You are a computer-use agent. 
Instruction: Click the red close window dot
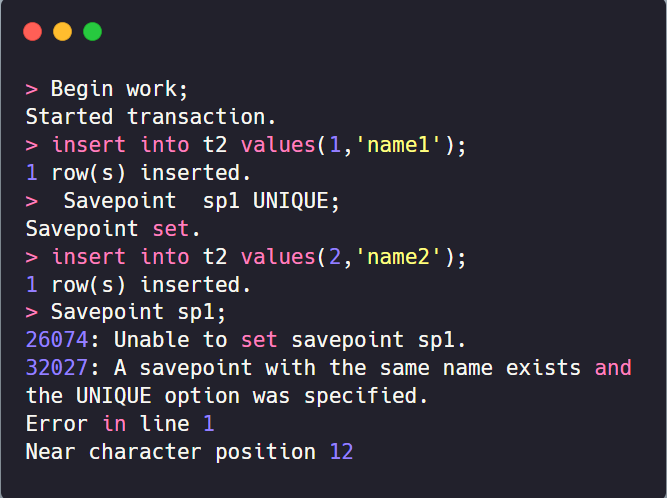[32, 31]
